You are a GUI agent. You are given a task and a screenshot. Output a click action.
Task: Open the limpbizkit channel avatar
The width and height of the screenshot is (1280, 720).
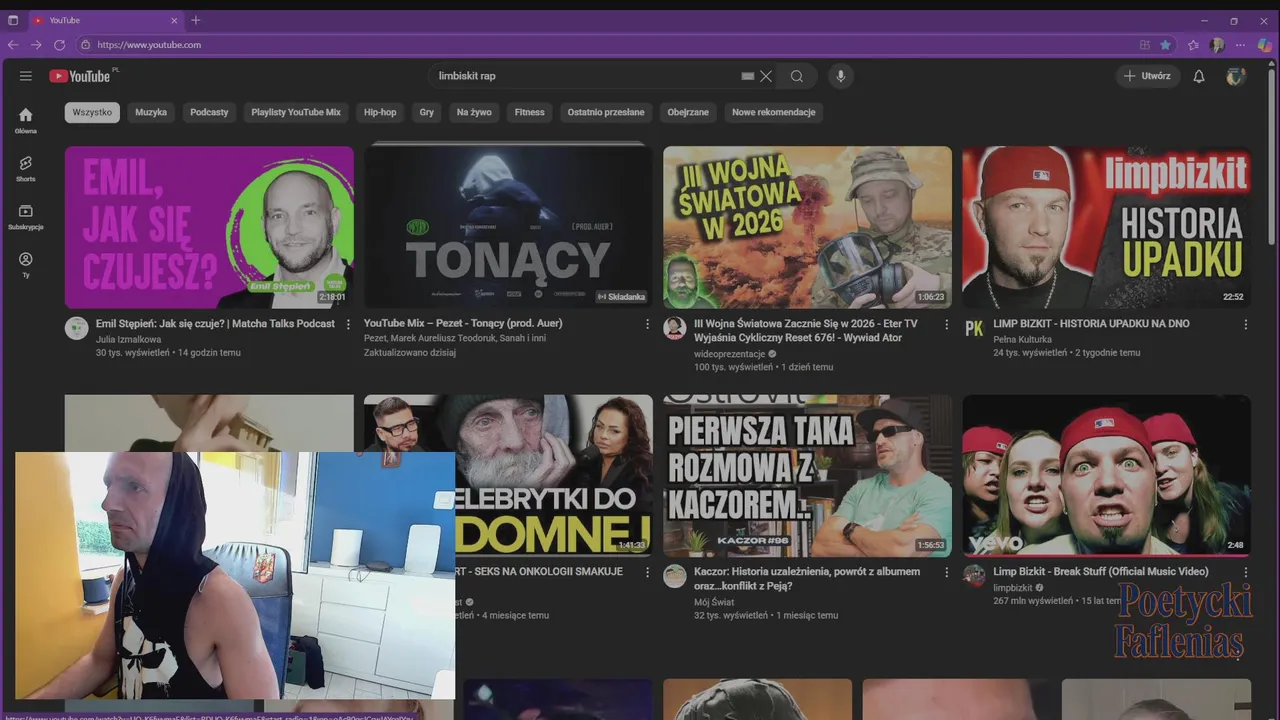coord(974,576)
